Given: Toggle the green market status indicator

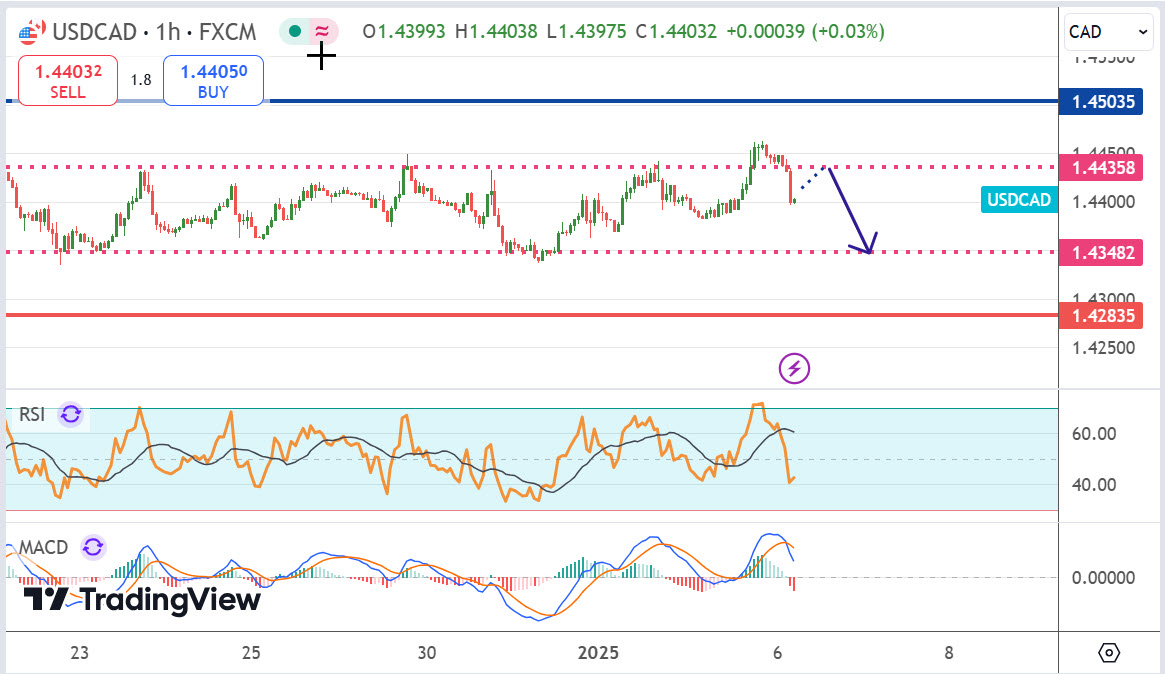Looking at the screenshot, I should [x=294, y=32].
